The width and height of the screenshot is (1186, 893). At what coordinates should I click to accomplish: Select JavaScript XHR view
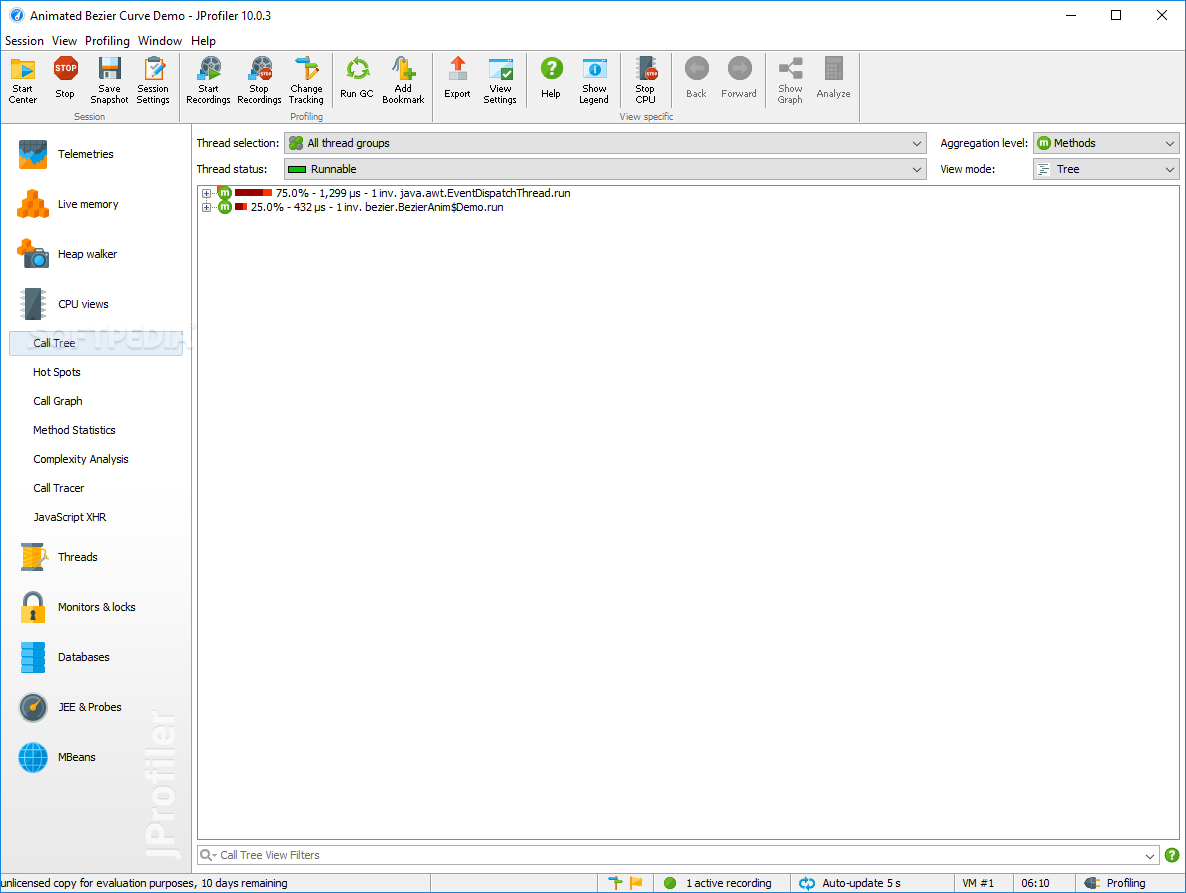click(x=70, y=517)
